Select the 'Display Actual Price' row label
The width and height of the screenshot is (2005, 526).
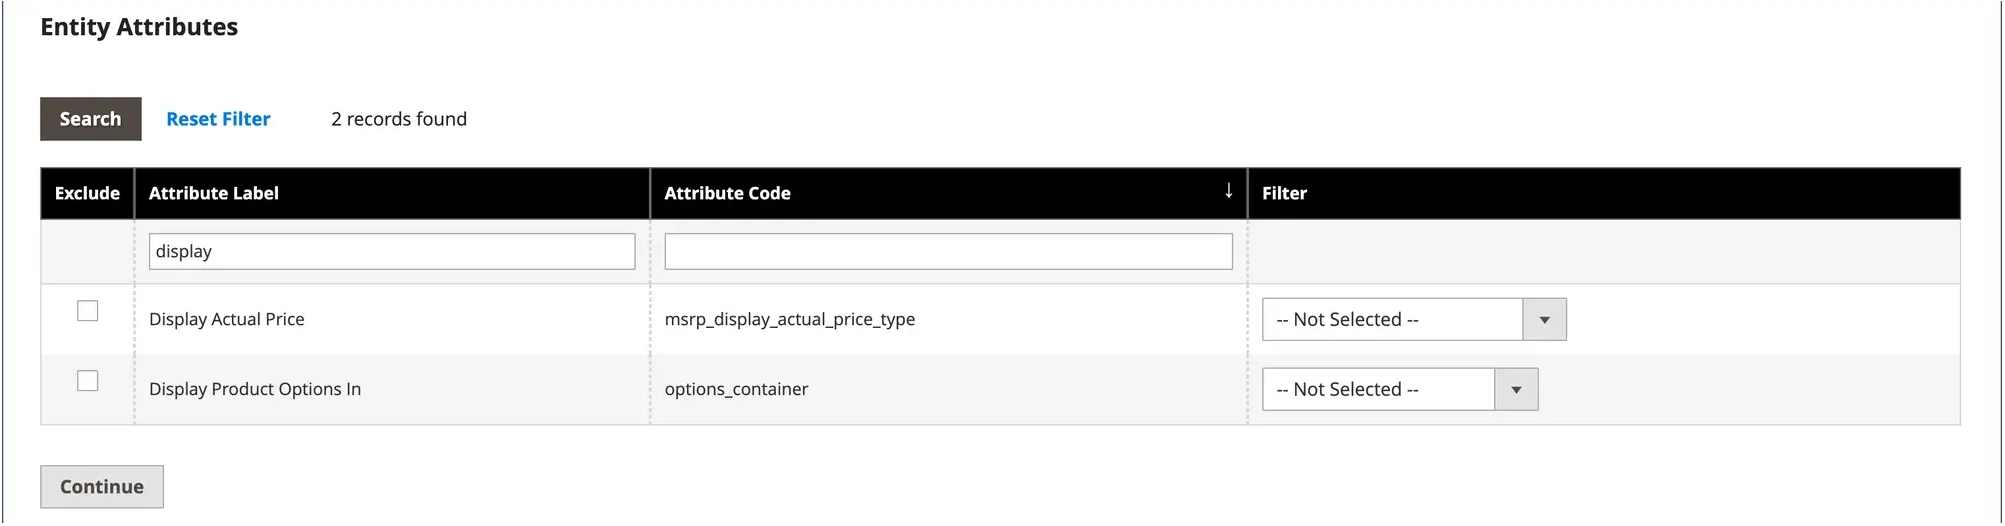click(227, 320)
